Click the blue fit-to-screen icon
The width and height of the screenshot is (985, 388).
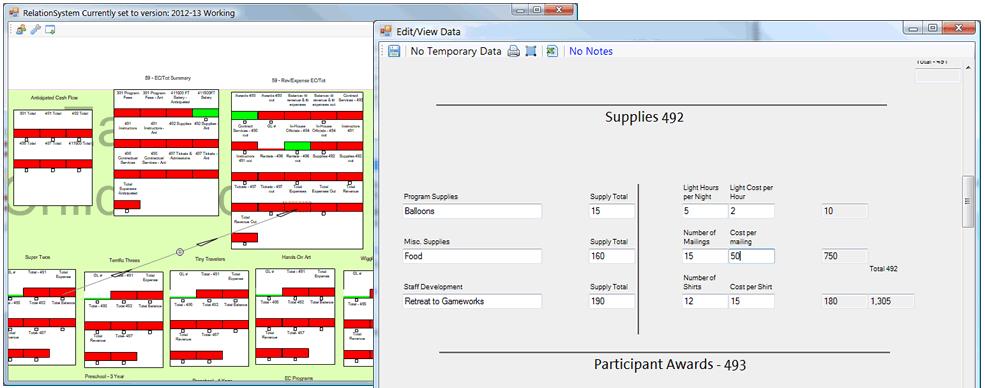[x=531, y=51]
